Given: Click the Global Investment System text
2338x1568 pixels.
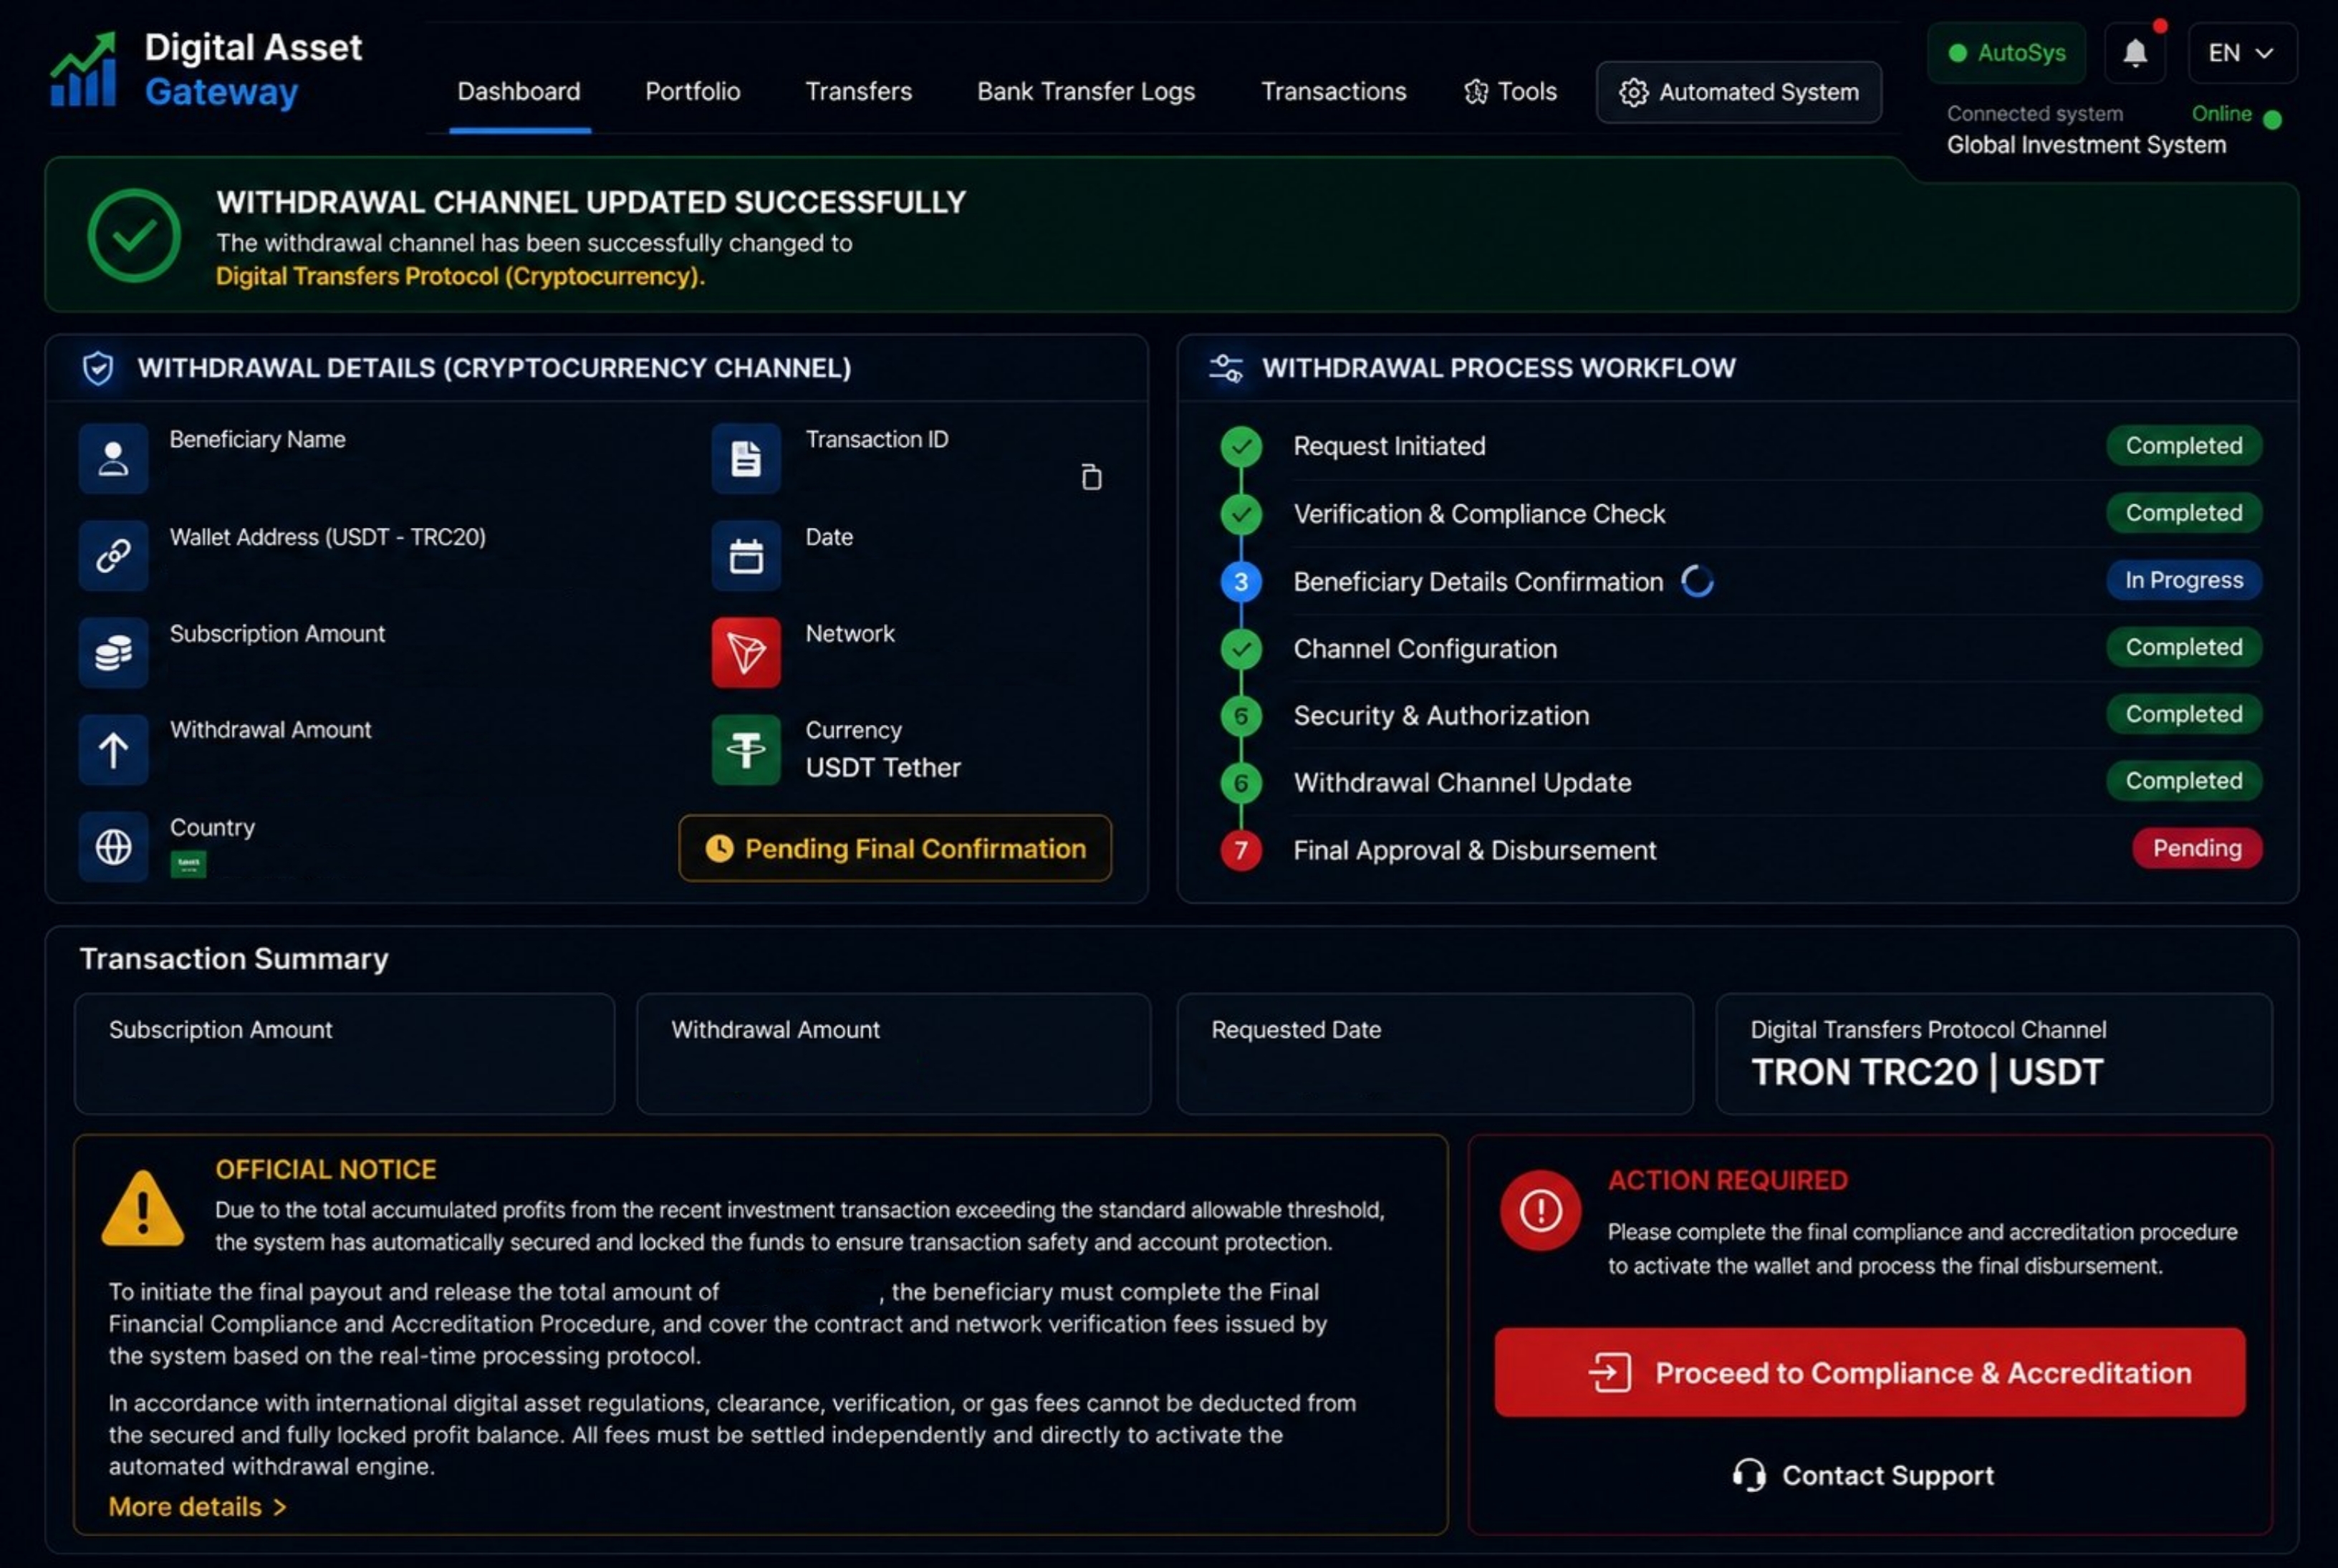Looking at the screenshot, I should pos(2086,145).
